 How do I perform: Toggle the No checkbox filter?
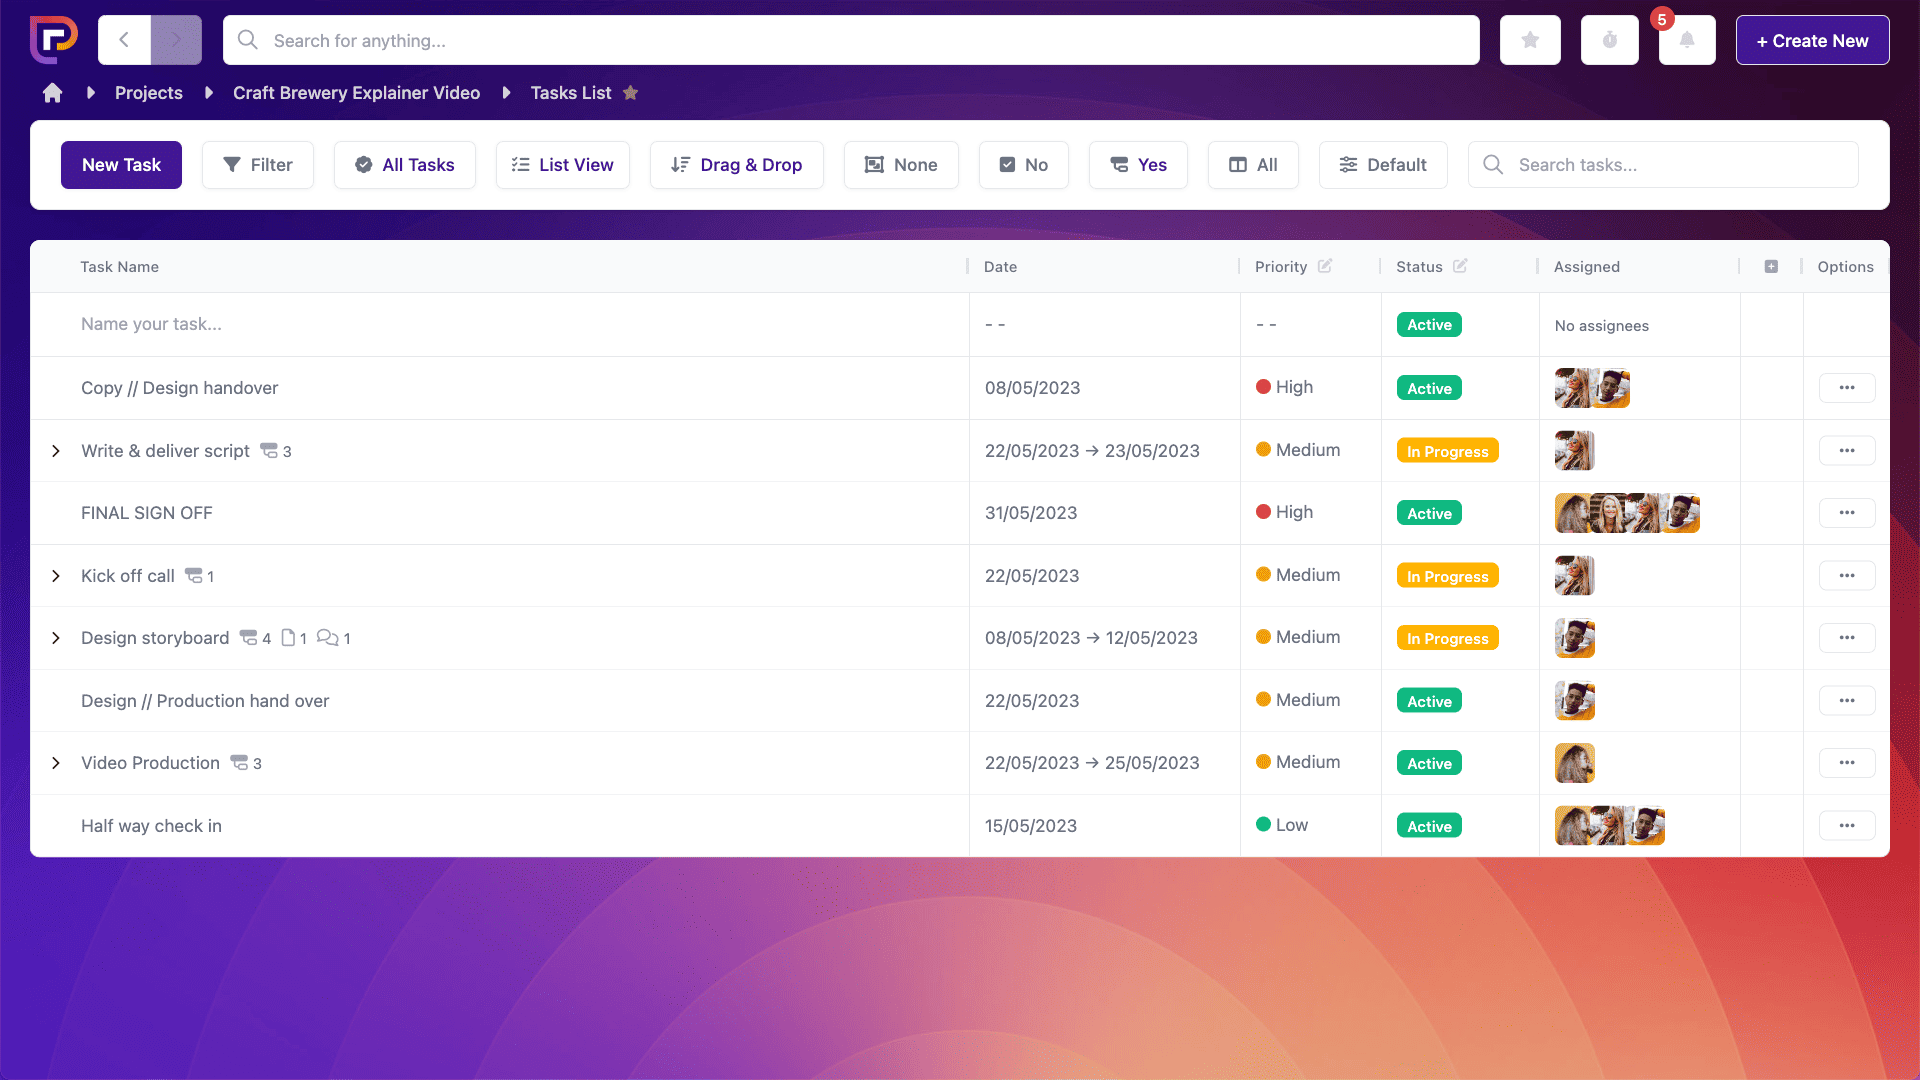(x=1009, y=165)
